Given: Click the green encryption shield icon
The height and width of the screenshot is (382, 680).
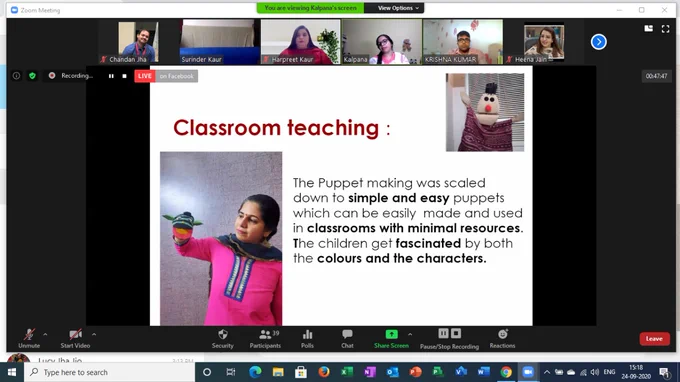Looking at the screenshot, I should pyautogui.click(x=32, y=76).
